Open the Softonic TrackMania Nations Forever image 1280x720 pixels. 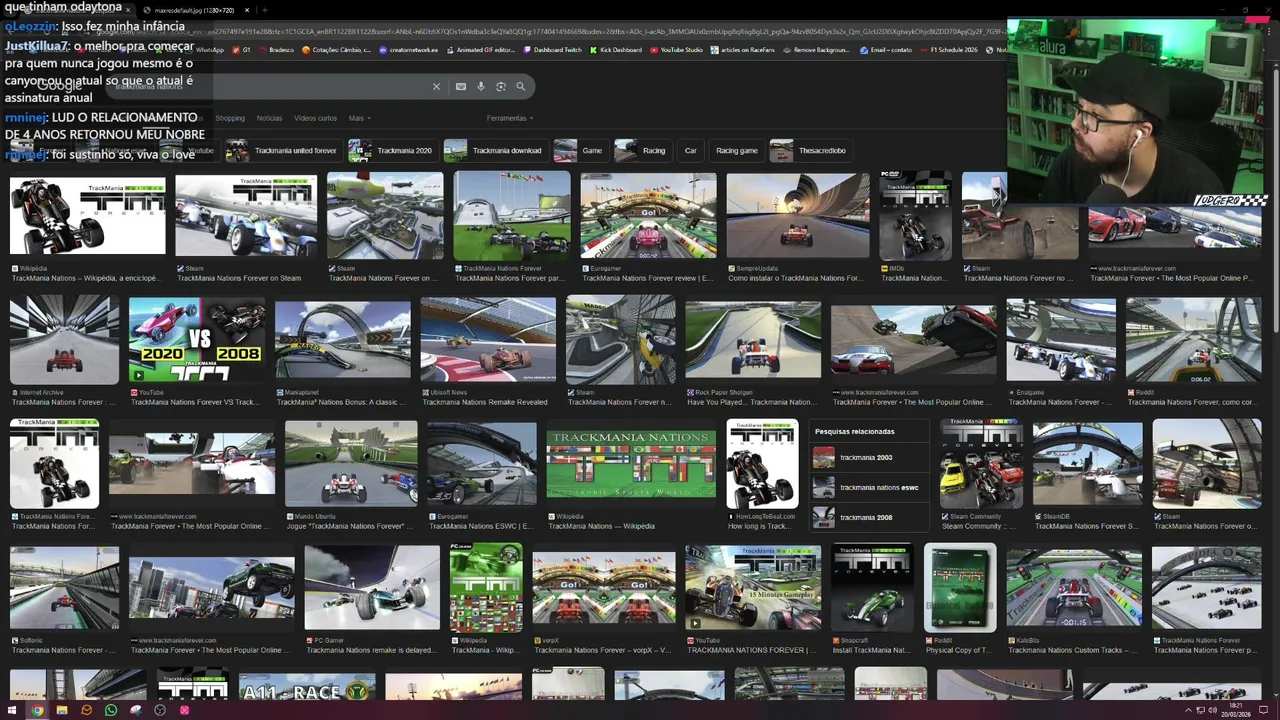pyautogui.click(x=64, y=587)
